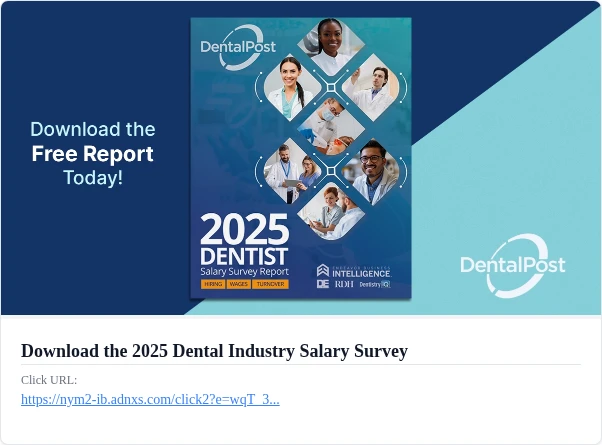The height and width of the screenshot is (445, 602).
Task: Click the 2025 Dentist Salary Survey report cover
Action: pyautogui.click(x=301, y=157)
